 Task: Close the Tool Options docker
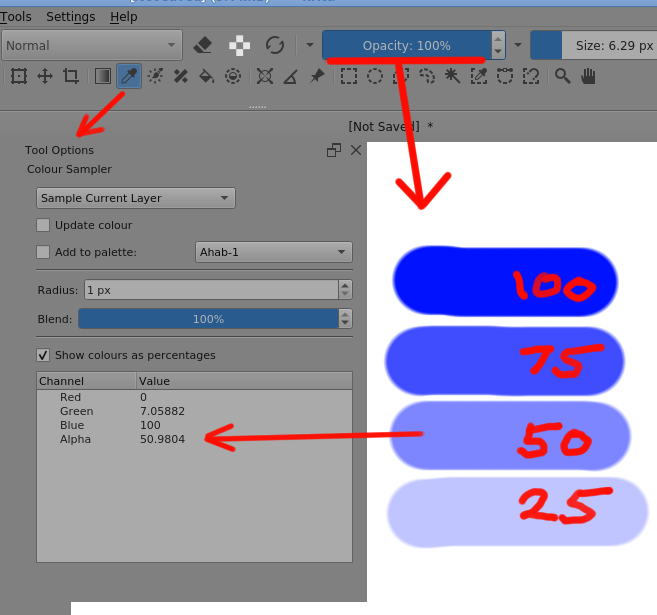[x=356, y=150]
